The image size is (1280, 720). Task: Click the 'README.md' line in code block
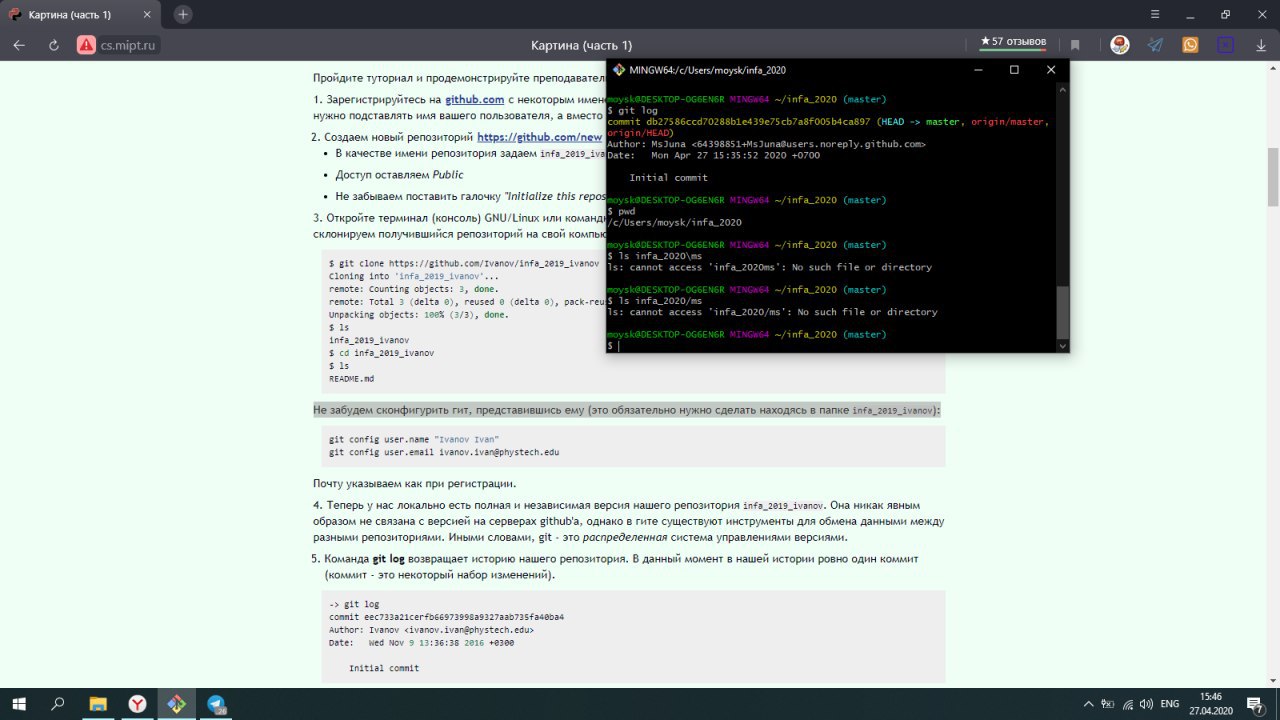coord(351,379)
